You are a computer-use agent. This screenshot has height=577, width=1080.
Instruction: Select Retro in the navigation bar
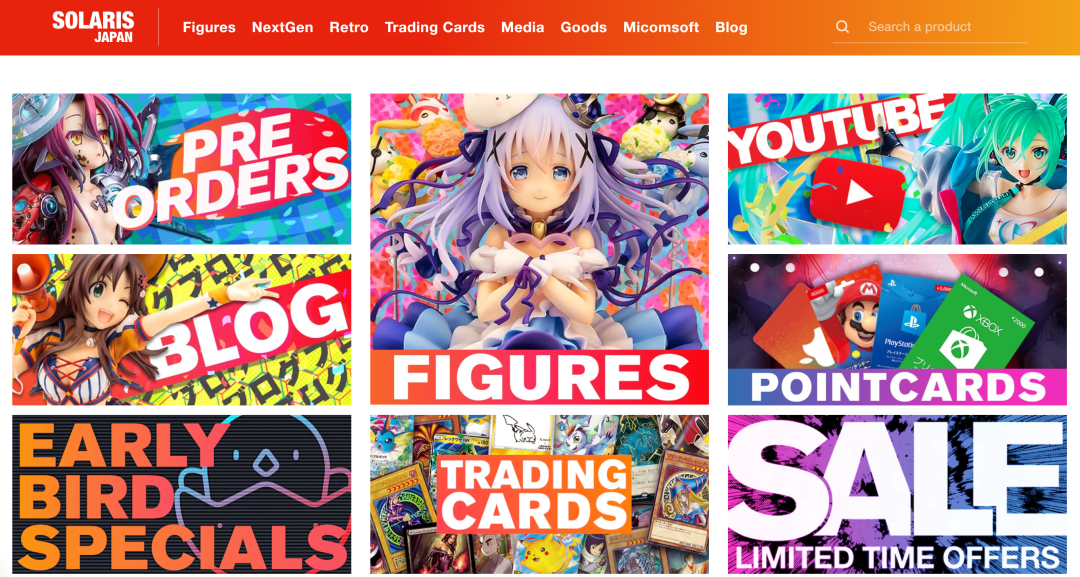tap(349, 28)
